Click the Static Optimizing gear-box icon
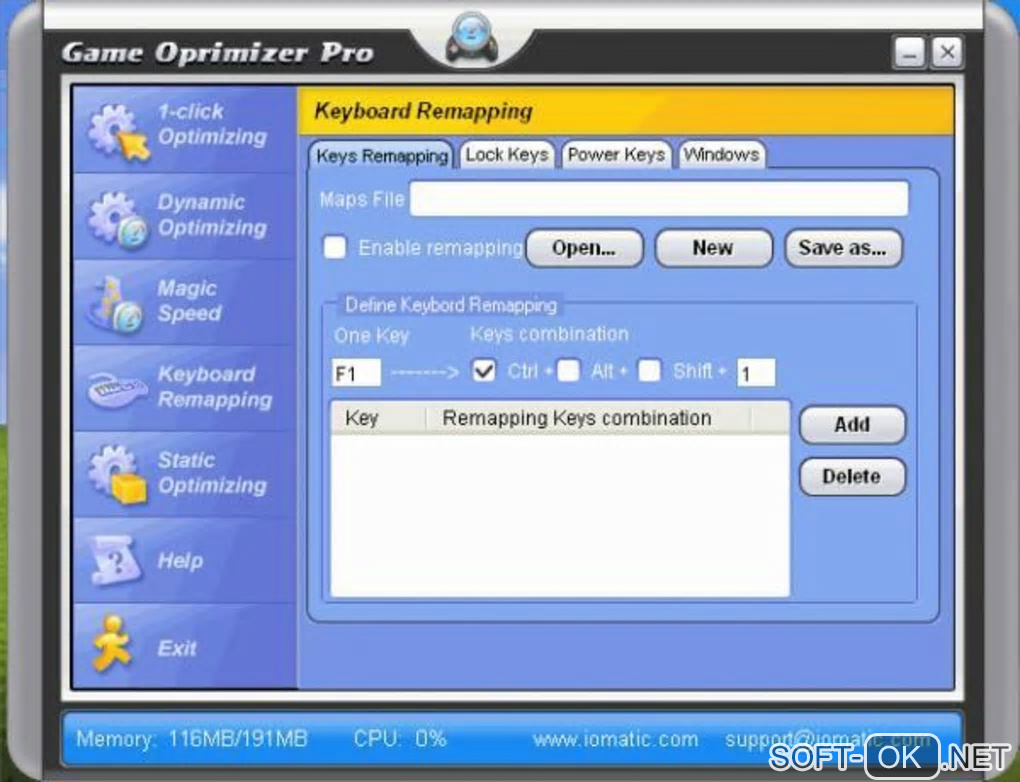The height and width of the screenshot is (782, 1020). pyautogui.click(x=117, y=474)
